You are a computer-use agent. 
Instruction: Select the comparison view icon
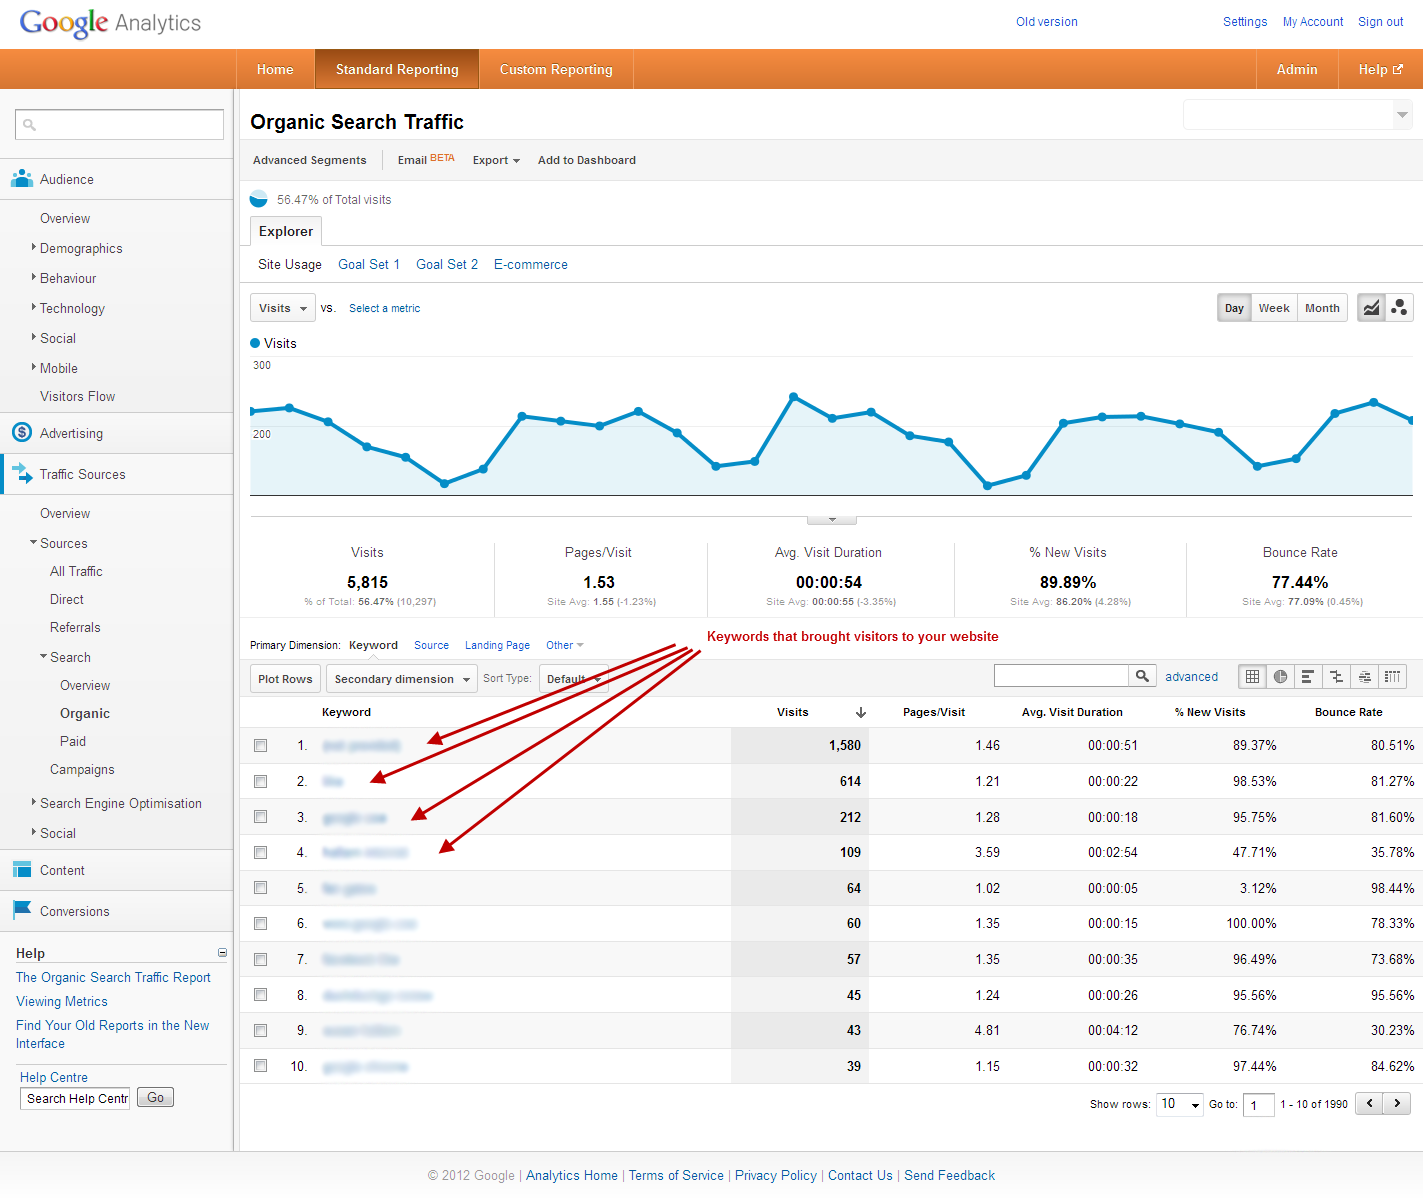pyautogui.click(x=1336, y=677)
